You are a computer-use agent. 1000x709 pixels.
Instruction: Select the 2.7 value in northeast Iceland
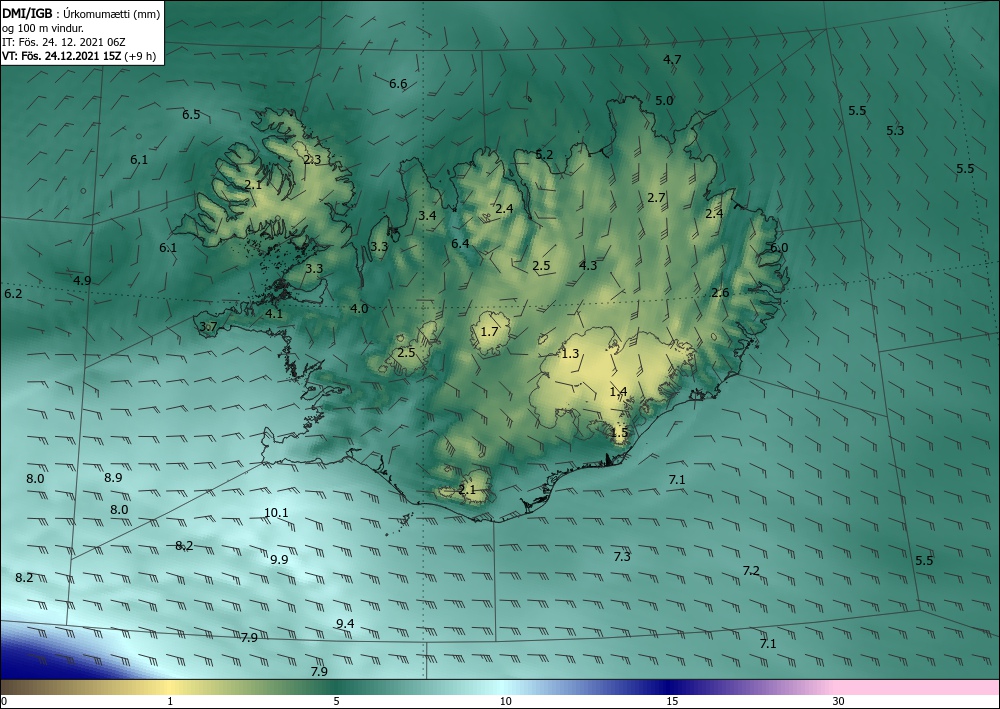656,198
